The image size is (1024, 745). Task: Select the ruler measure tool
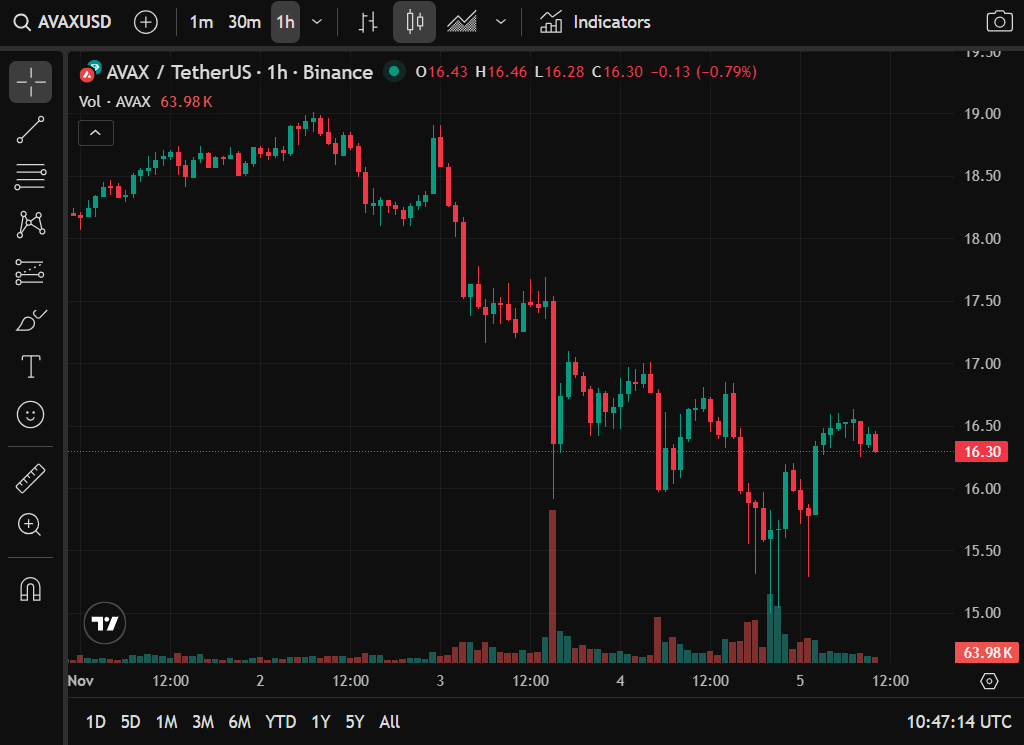tap(30, 479)
